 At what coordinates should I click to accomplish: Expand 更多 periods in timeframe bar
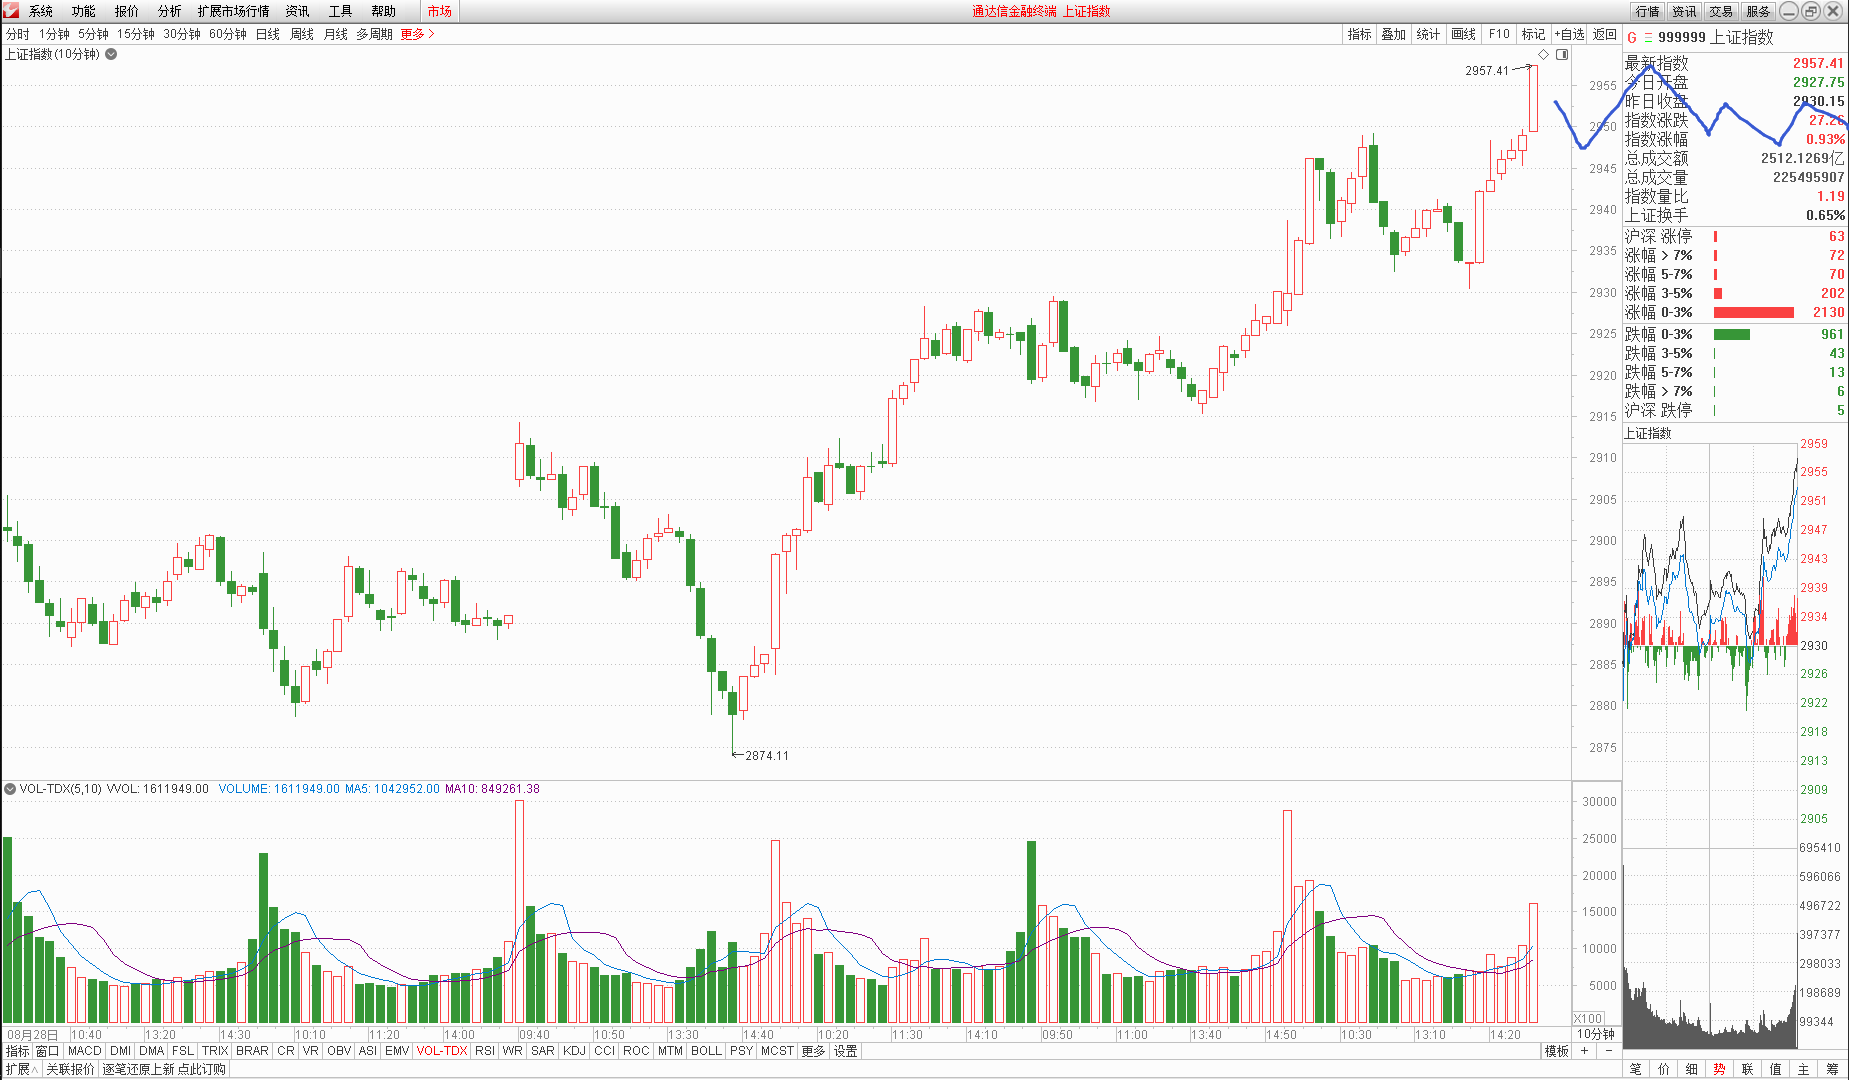[x=417, y=34]
